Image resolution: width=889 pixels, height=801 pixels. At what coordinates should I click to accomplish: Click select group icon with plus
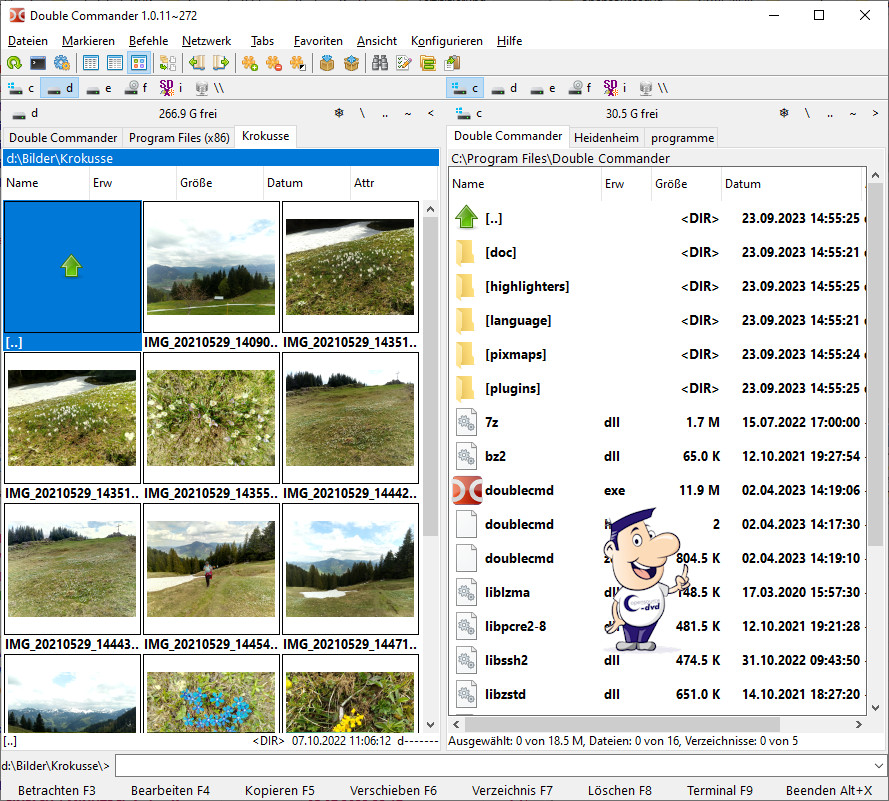click(249, 63)
